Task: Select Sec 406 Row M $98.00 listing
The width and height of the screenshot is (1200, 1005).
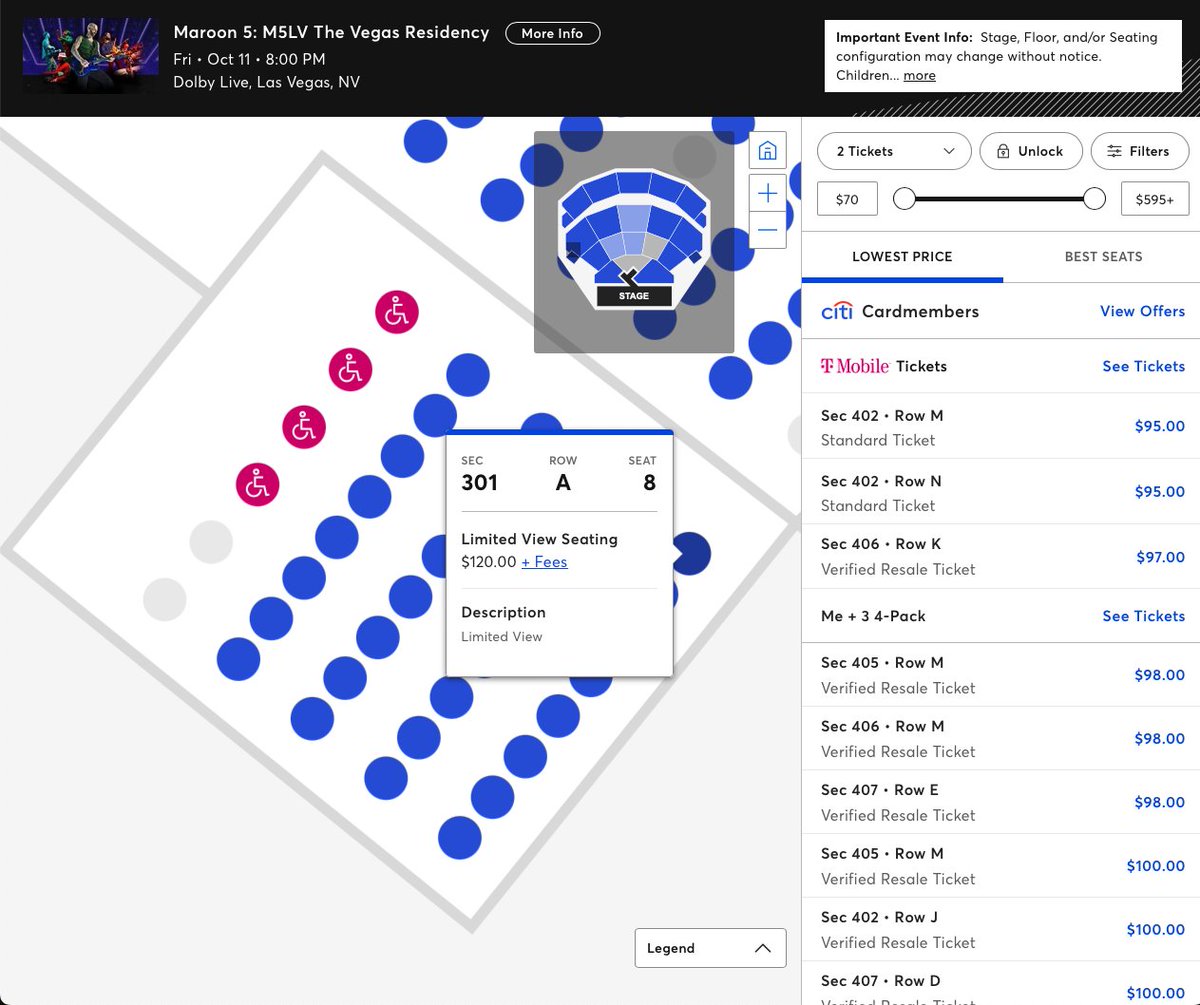Action: 1001,739
